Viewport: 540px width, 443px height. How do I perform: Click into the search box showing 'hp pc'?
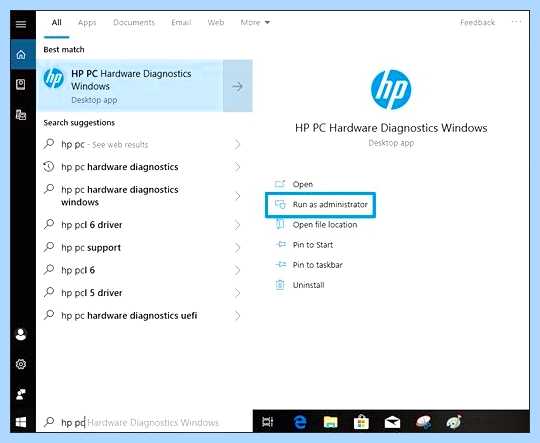pyautogui.click(x=145, y=422)
